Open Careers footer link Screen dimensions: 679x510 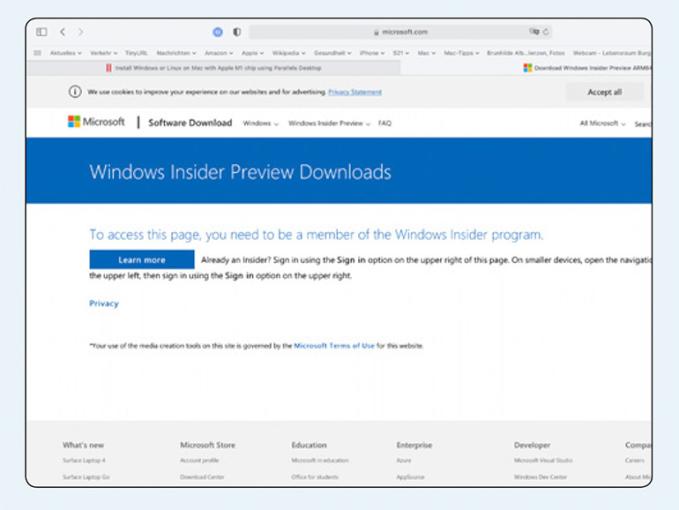point(635,460)
